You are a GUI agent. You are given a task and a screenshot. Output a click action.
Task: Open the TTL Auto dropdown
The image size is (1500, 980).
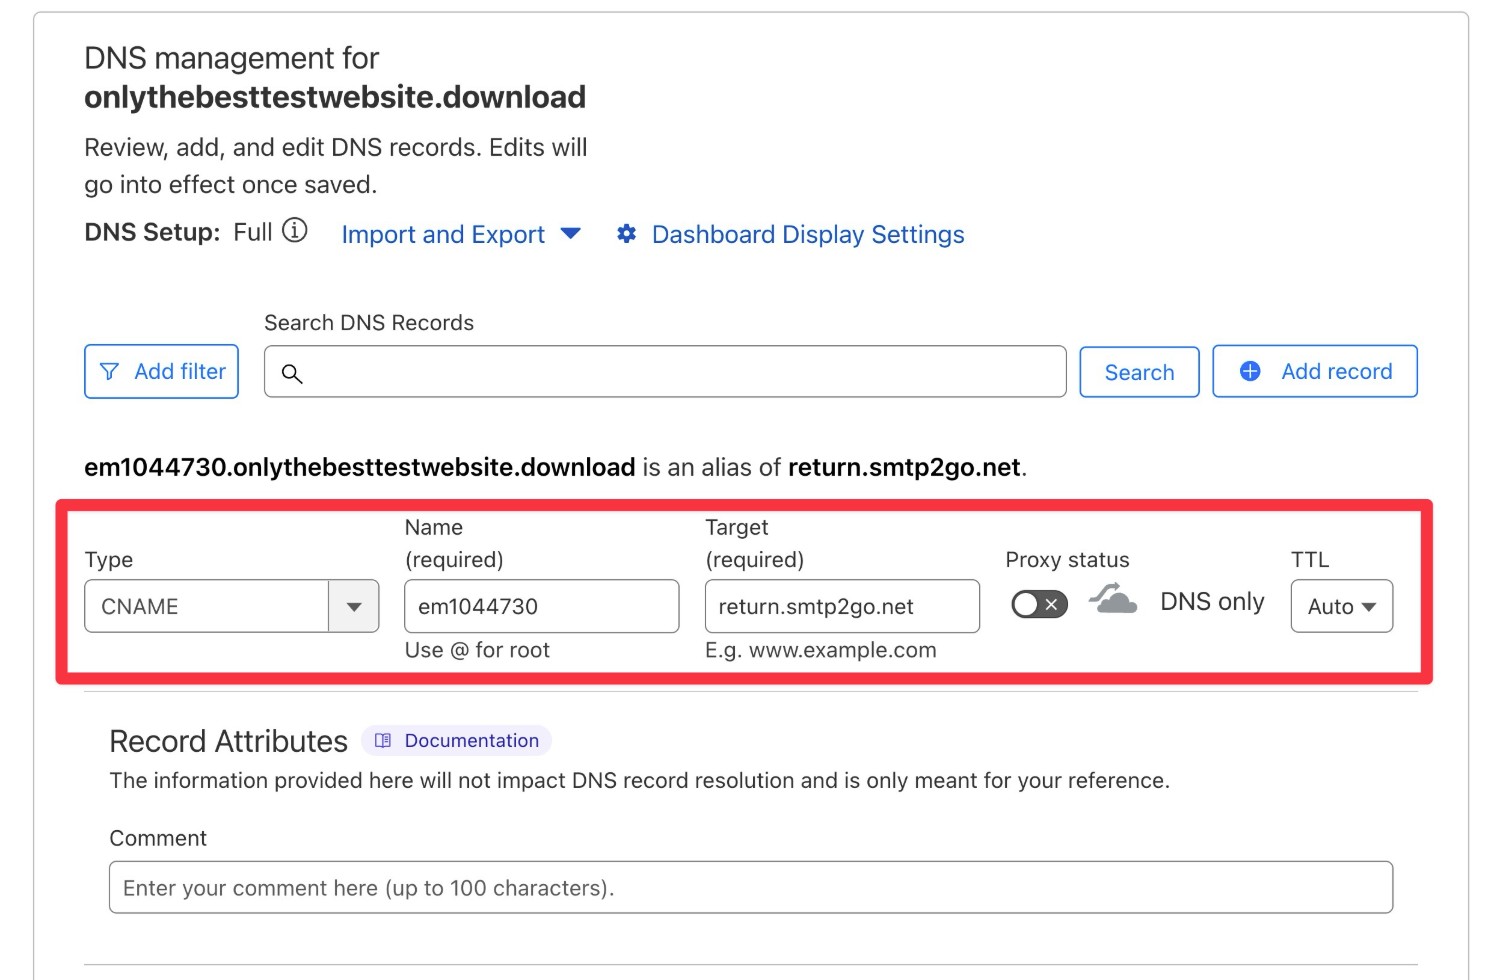(1342, 606)
